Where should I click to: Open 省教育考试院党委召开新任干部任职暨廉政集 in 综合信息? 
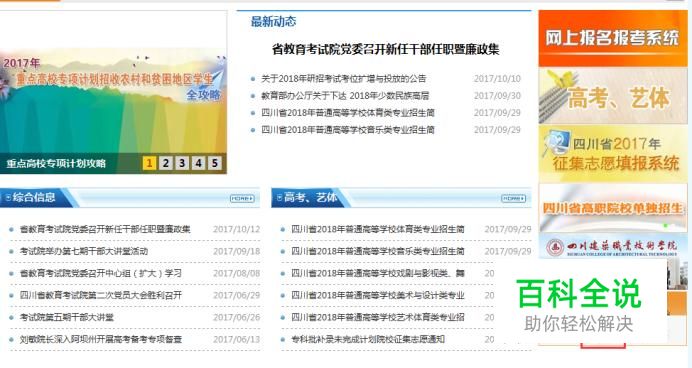pos(105,229)
